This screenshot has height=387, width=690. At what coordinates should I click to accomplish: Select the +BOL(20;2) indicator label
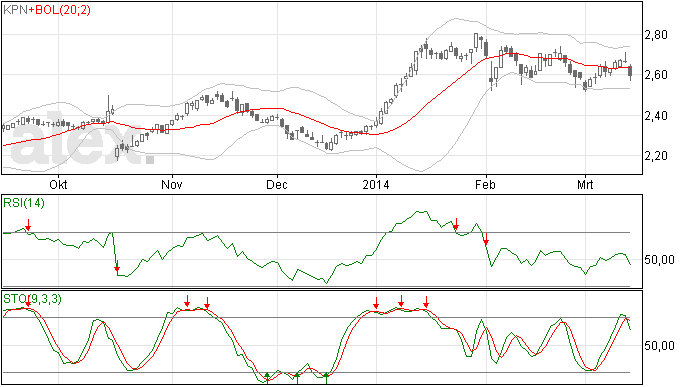point(59,10)
